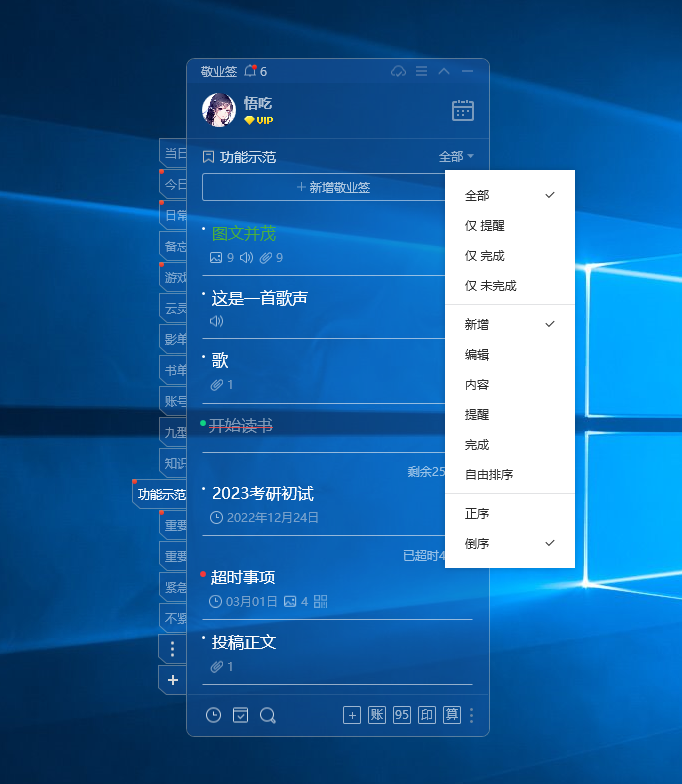Viewport: 682px width, 784px height.
Task: Choose sort by 新增
Action: click(x=510, y=324)
